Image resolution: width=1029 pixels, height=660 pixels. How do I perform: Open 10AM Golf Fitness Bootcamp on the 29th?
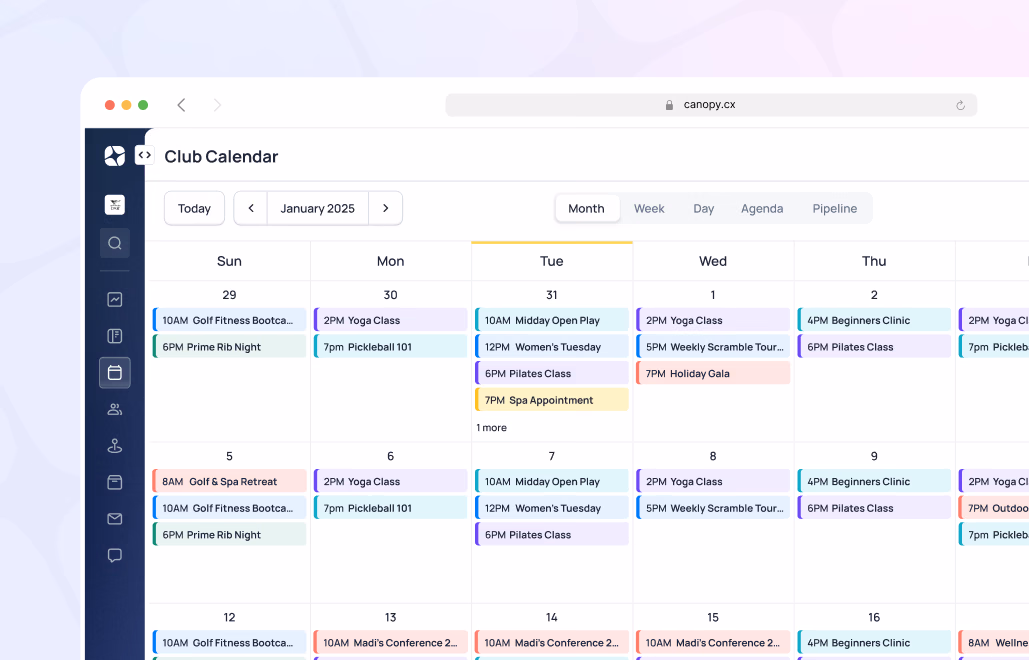(229, 320)
